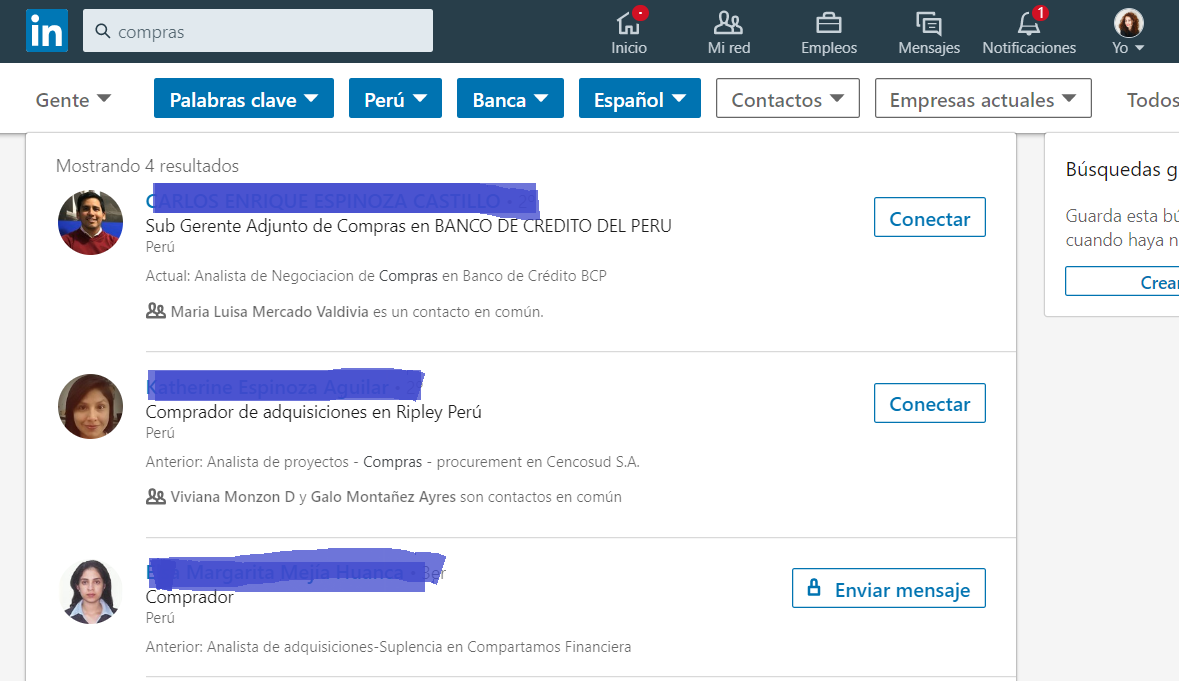Open the Mi red network icon

728,23
